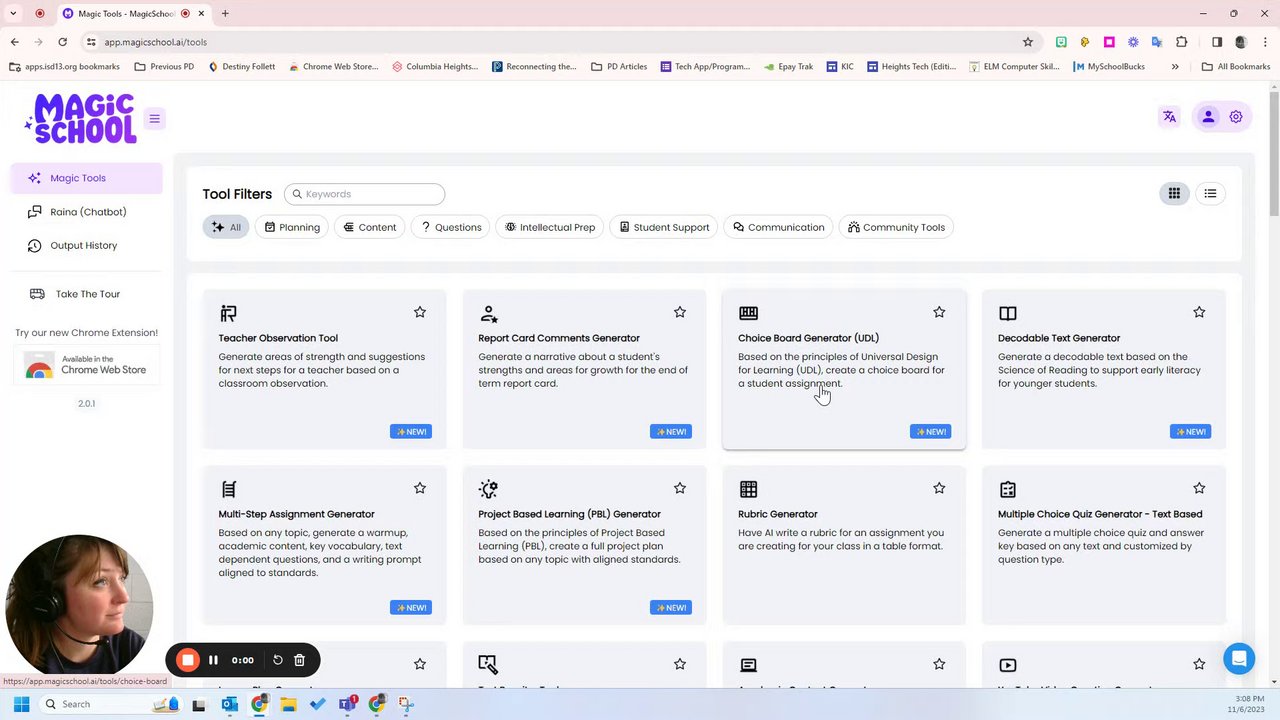This screenshot has height=720, width=1280.
Task: Reload the page in Chrome
Action: pyautogui.click(x=62, y=42)
